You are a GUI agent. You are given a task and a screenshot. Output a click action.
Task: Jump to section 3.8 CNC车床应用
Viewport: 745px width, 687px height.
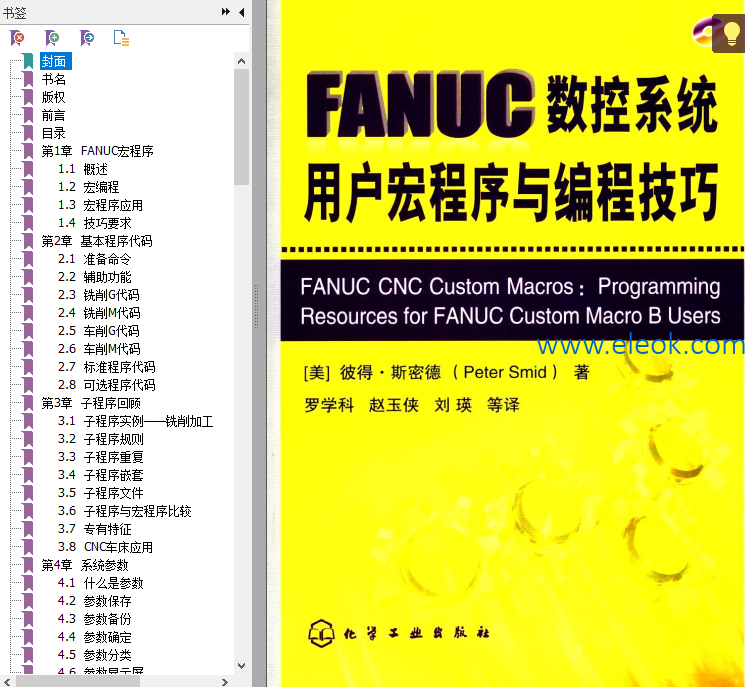[105, 547]
